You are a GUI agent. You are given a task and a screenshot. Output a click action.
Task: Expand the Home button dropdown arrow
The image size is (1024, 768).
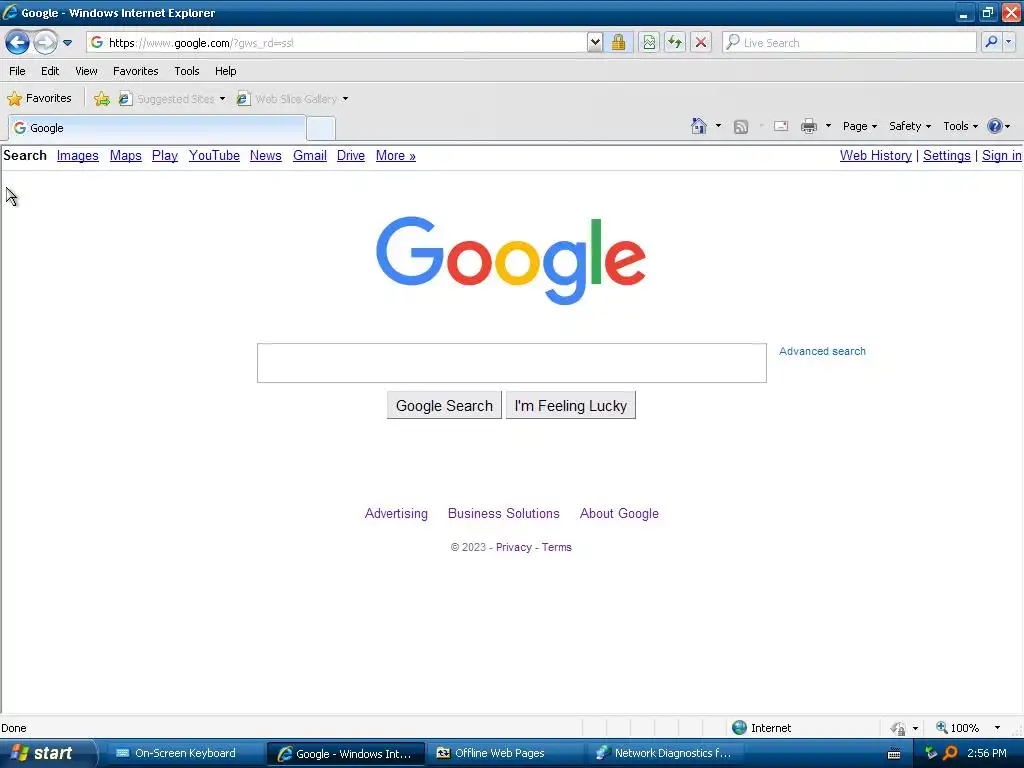718,126
